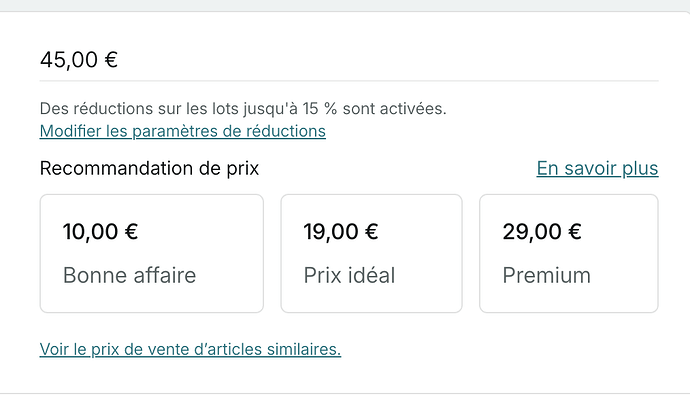Apply the middle recommended price option
690x401 pixels.
[x=371, y=253]
